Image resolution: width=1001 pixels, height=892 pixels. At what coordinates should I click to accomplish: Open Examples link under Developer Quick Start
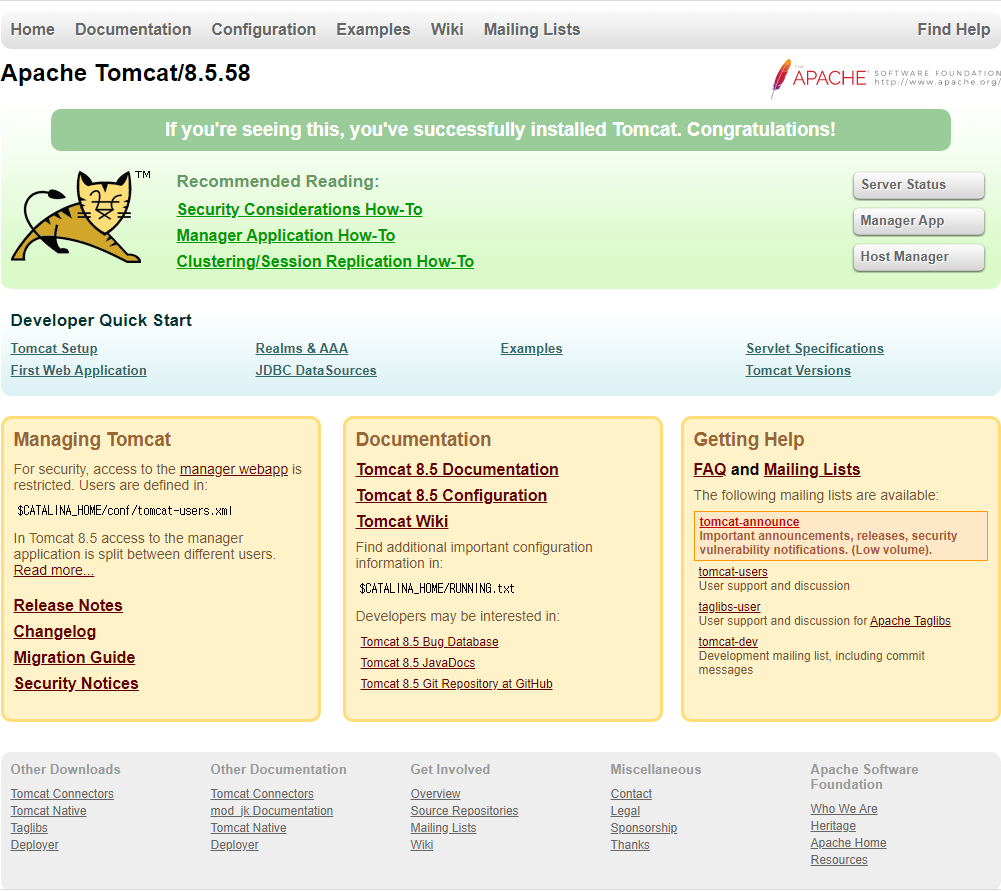[531, 349]
